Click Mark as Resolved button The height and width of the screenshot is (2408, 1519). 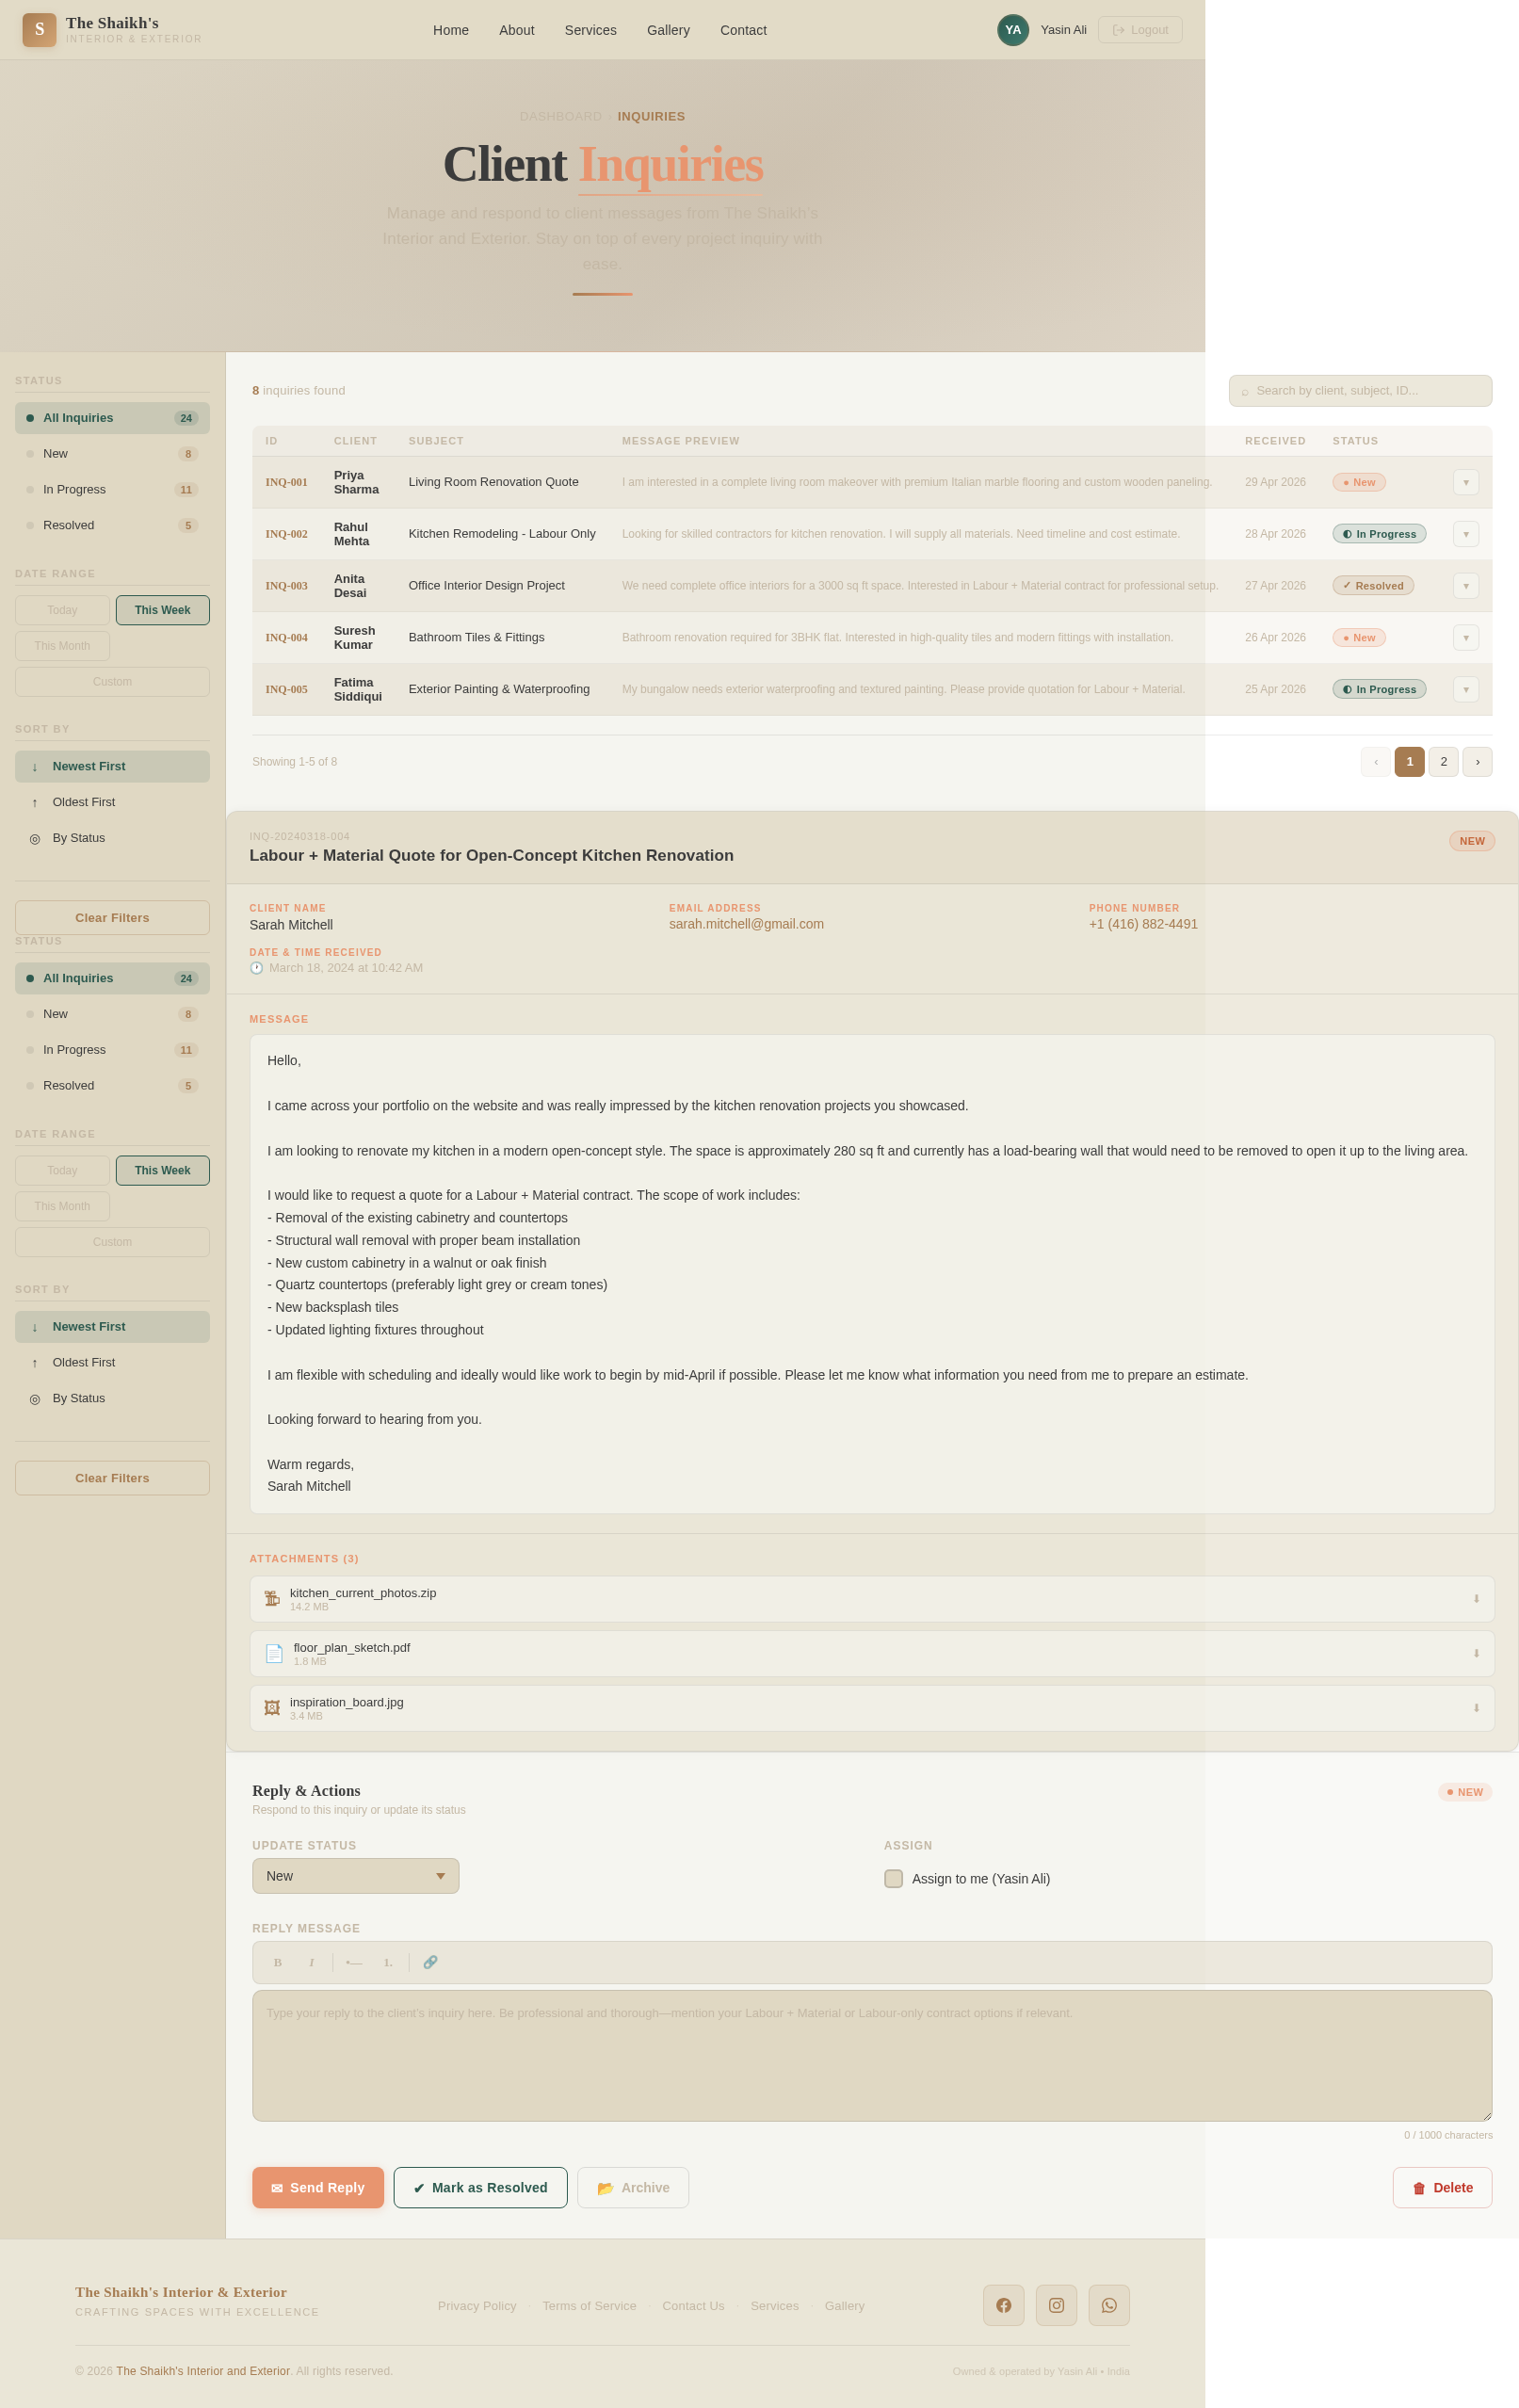[480, 2188]
